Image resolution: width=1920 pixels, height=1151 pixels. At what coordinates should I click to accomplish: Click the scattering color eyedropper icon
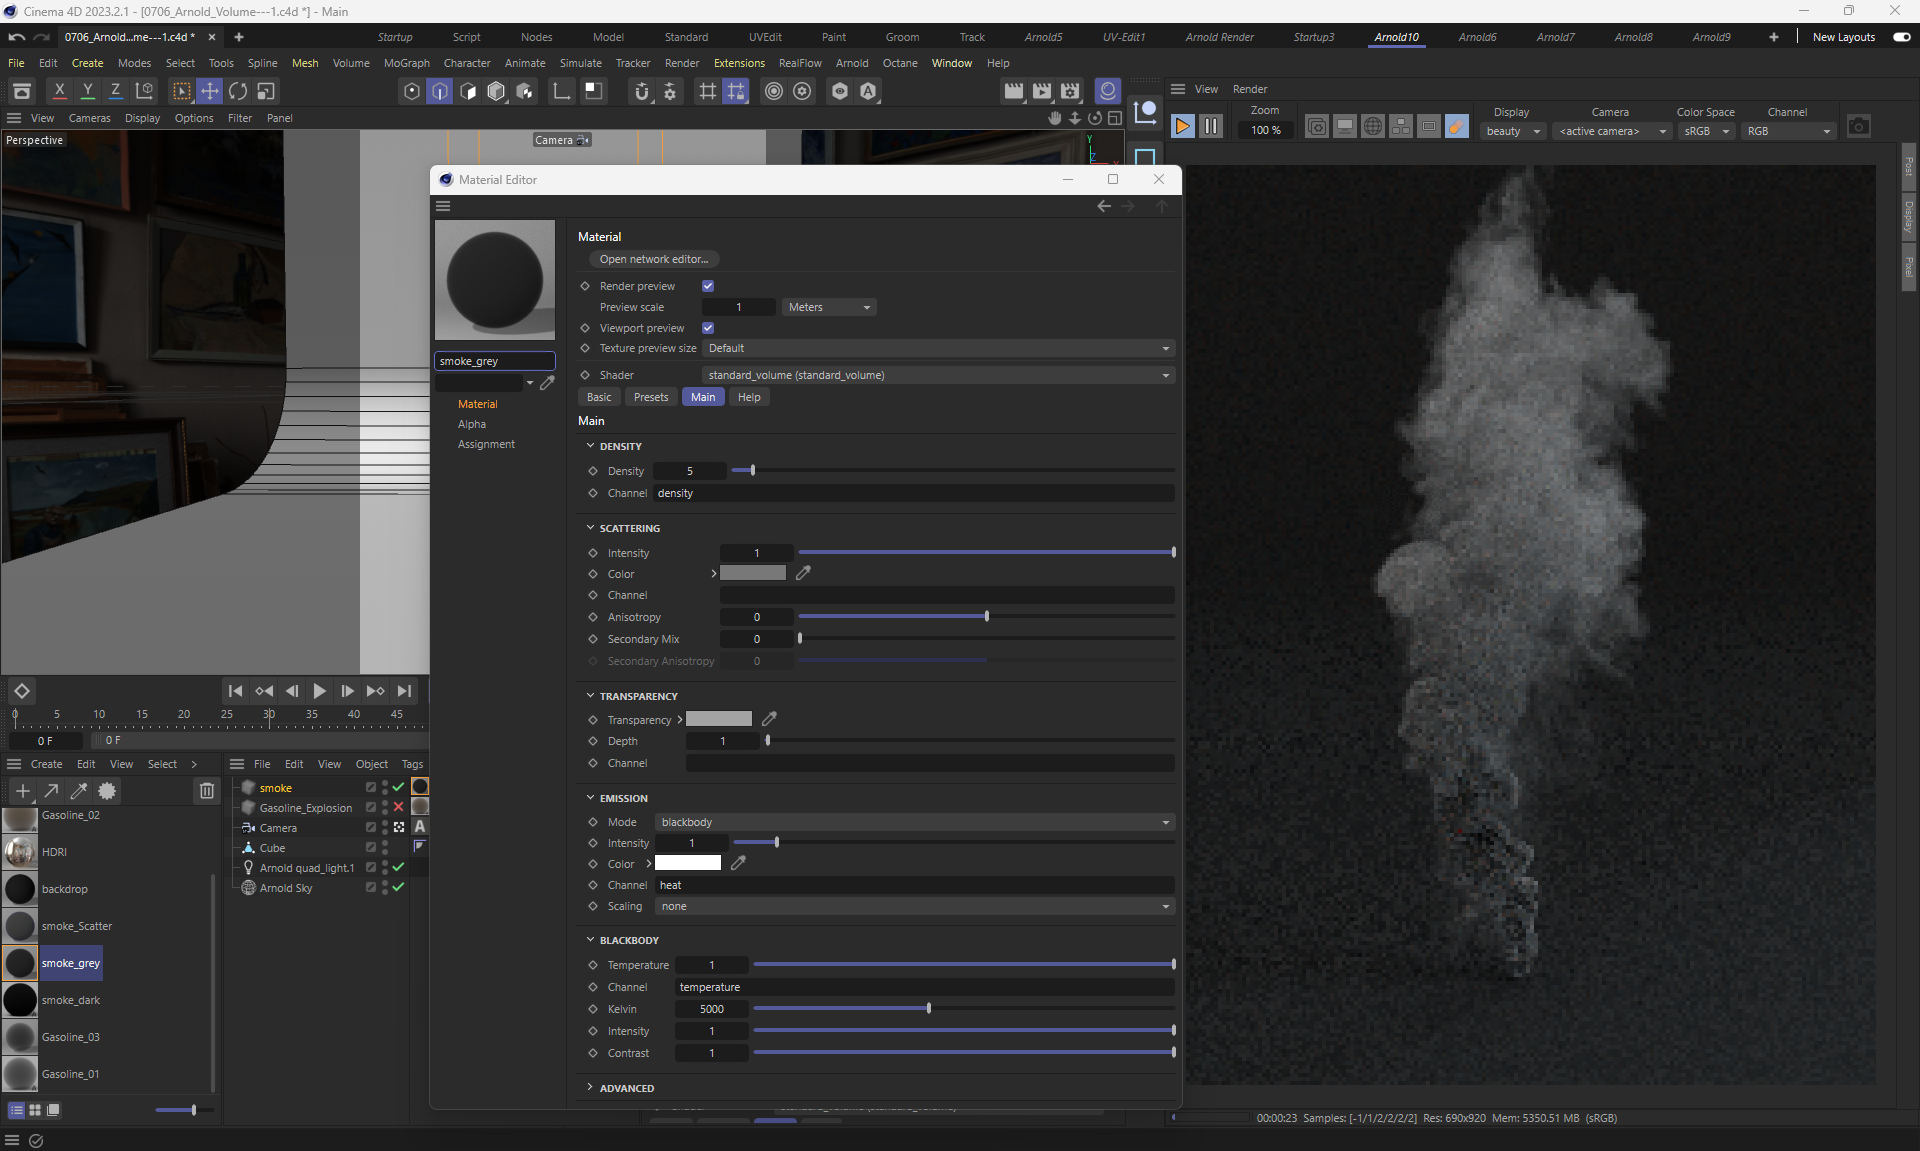pos(803,573)
